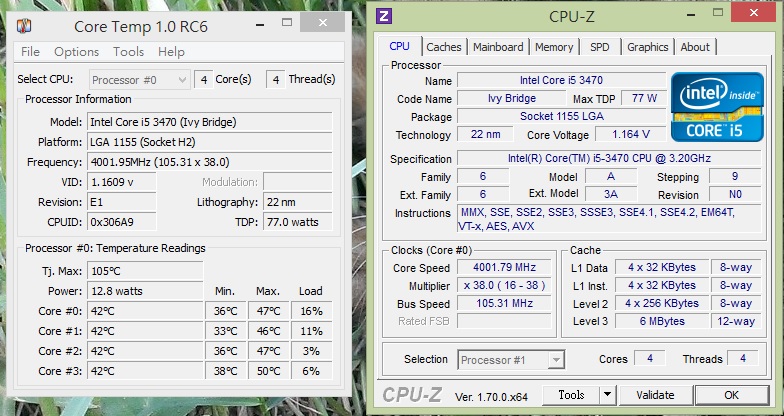Open the Tools menu in Core Temp
Screen dimensions: 784x416
coord(128,52)
